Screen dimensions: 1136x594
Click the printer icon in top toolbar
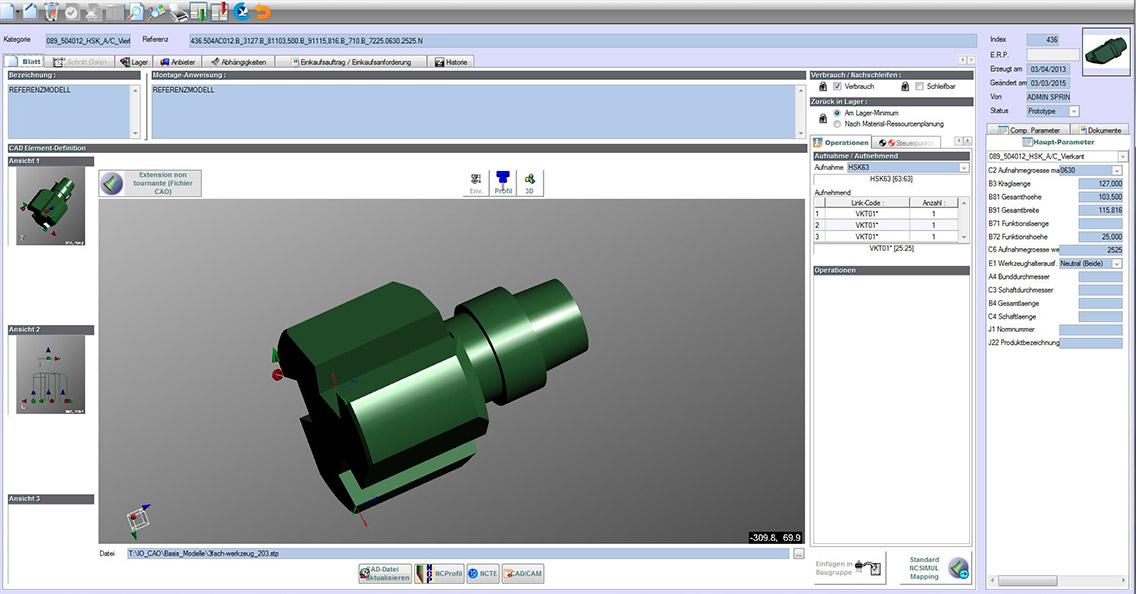coord(177,12)
